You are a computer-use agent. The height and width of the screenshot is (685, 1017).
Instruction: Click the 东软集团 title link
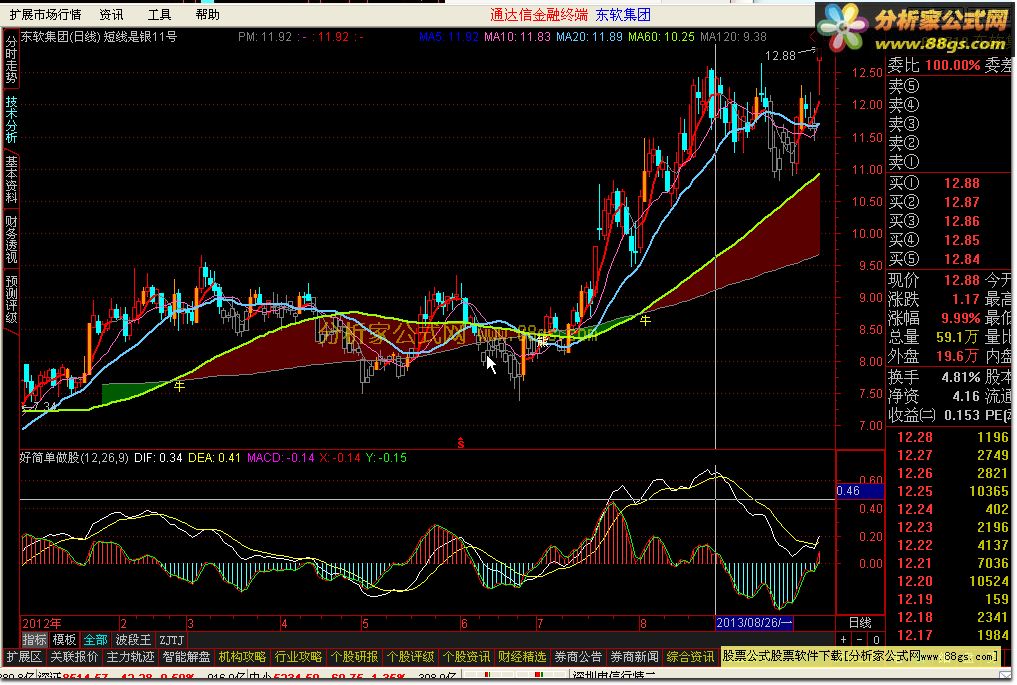pos(623,14)
